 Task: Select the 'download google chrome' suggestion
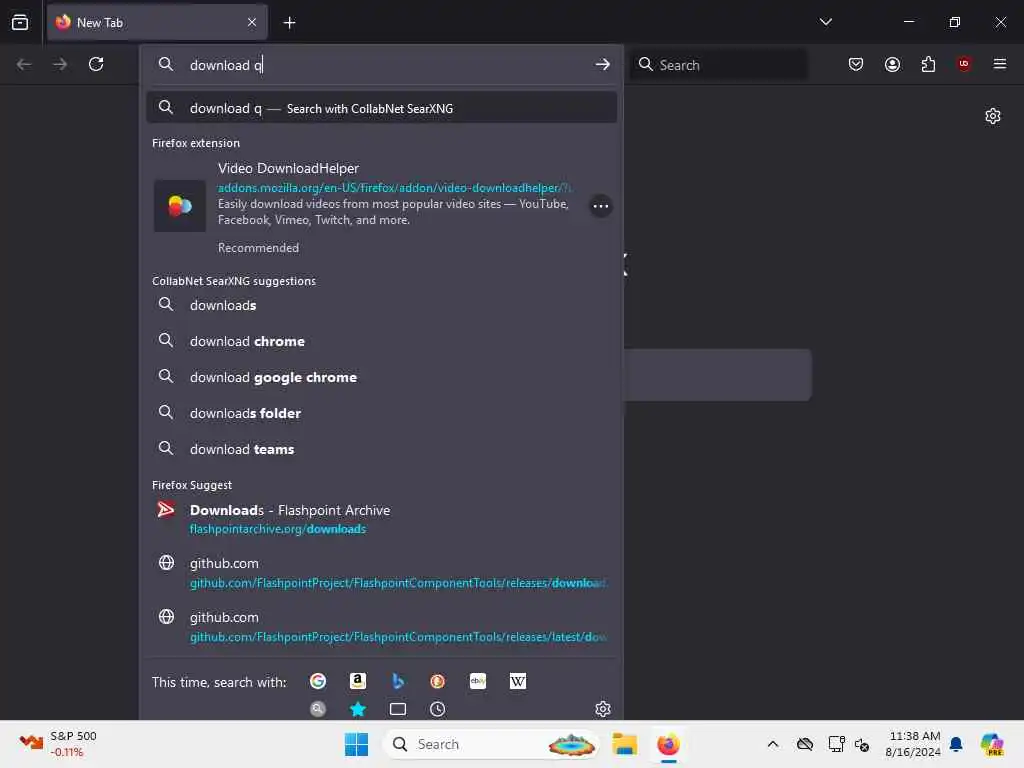pos(381,377)
